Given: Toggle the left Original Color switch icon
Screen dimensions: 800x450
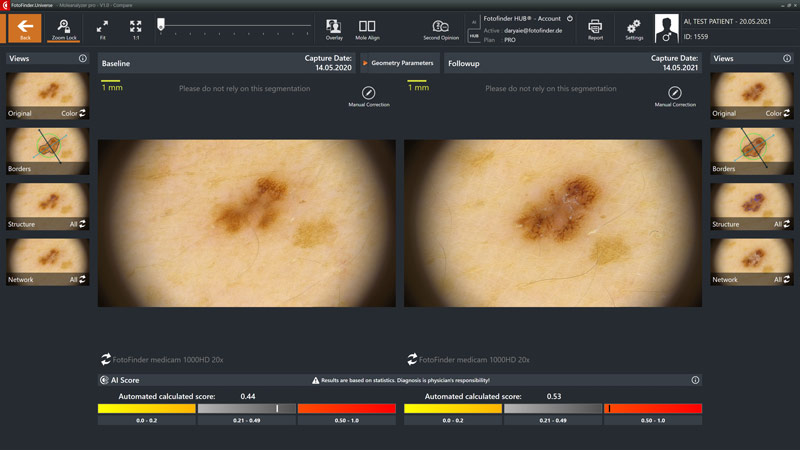Looking at the screenshot, I should [x=82, y=113].
